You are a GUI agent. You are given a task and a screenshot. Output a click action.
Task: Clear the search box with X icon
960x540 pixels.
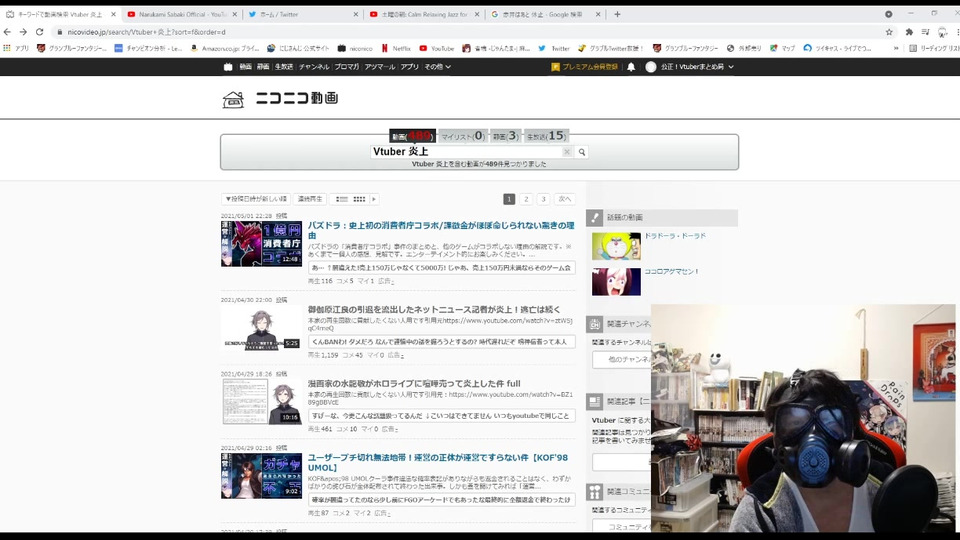click(x=567, y=152)
